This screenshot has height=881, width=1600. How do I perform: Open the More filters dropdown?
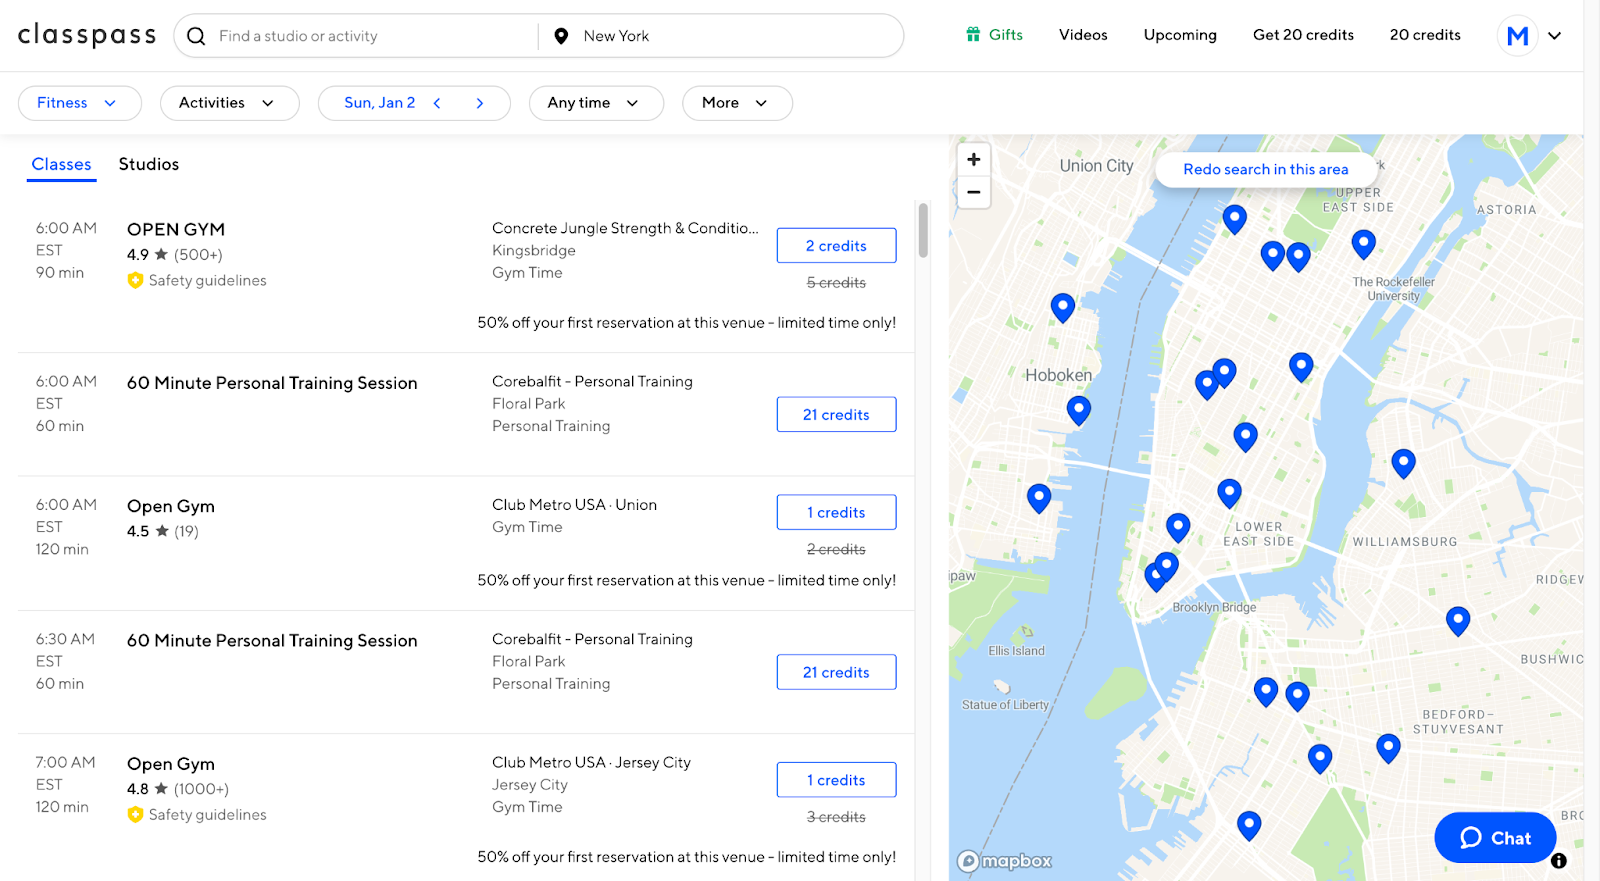737,103
